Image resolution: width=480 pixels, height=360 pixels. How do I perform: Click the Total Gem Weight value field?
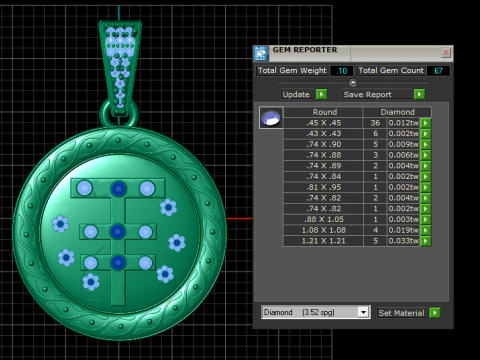342,71
